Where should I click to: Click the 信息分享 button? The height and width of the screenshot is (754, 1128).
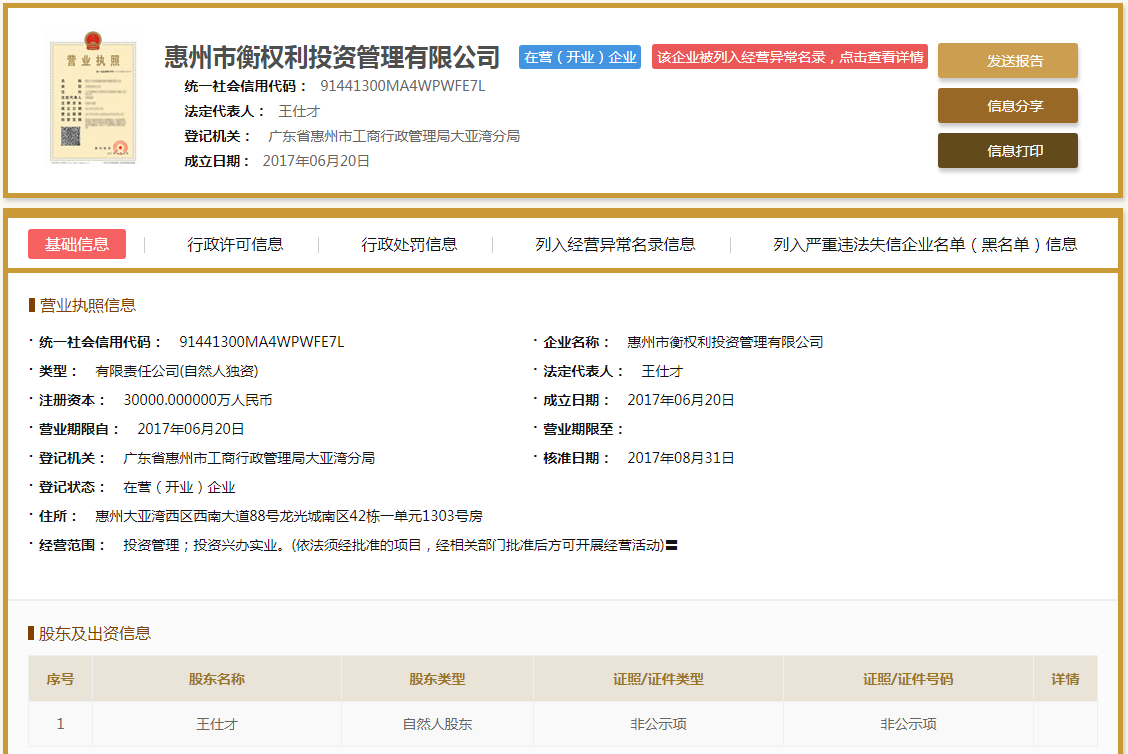(x=1007, y=105)
